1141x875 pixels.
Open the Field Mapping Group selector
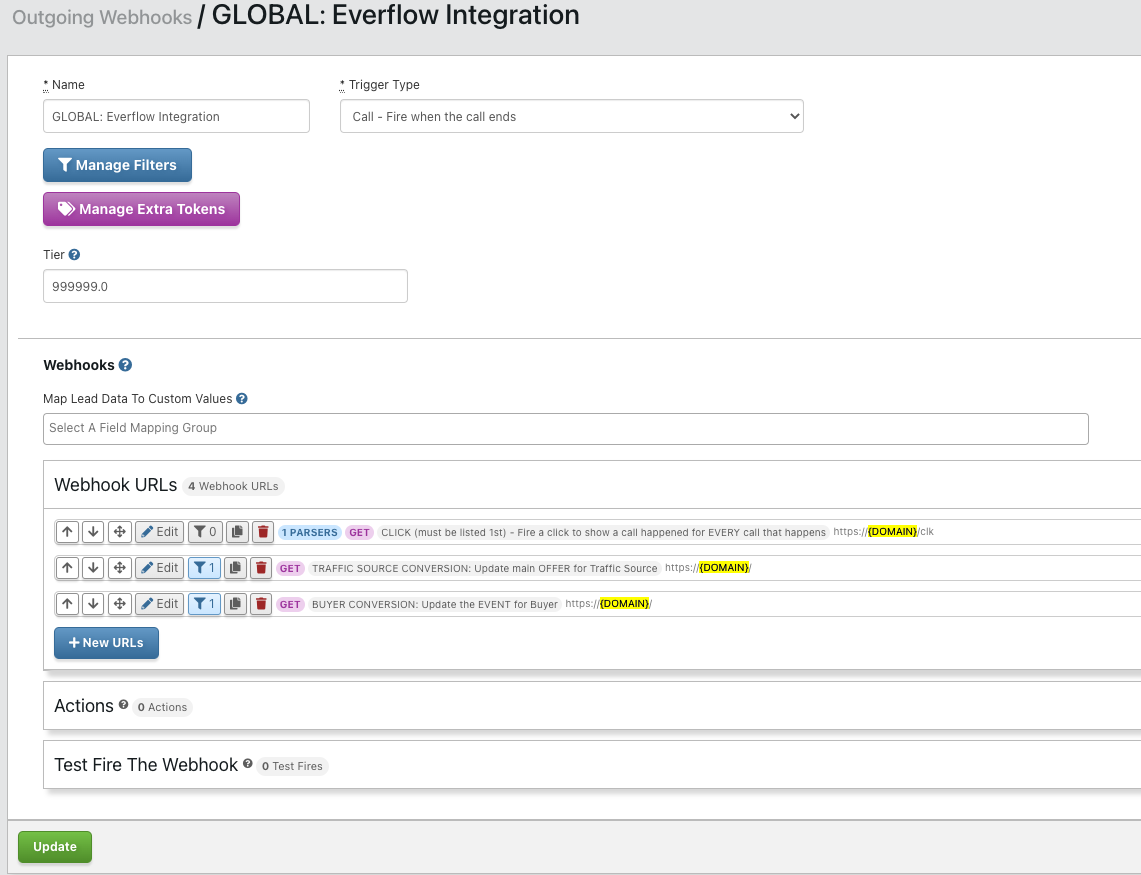pyautogui.click(x=565, y=429)
